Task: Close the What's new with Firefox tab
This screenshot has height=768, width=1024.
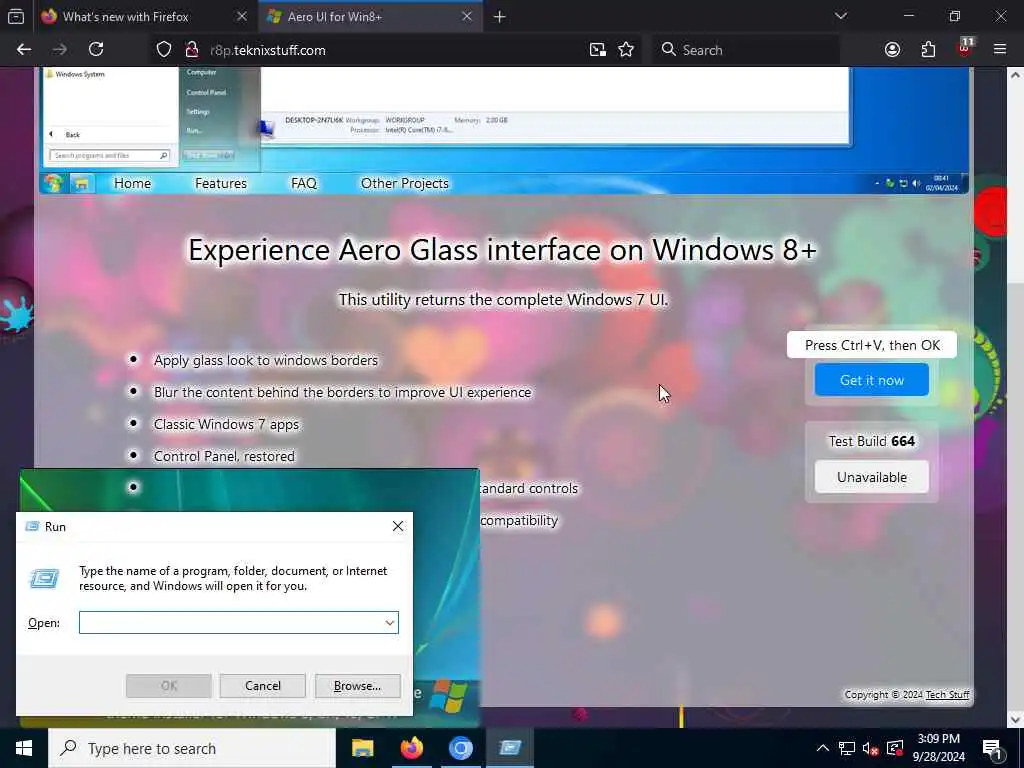Action: click(x=242, y=17)
